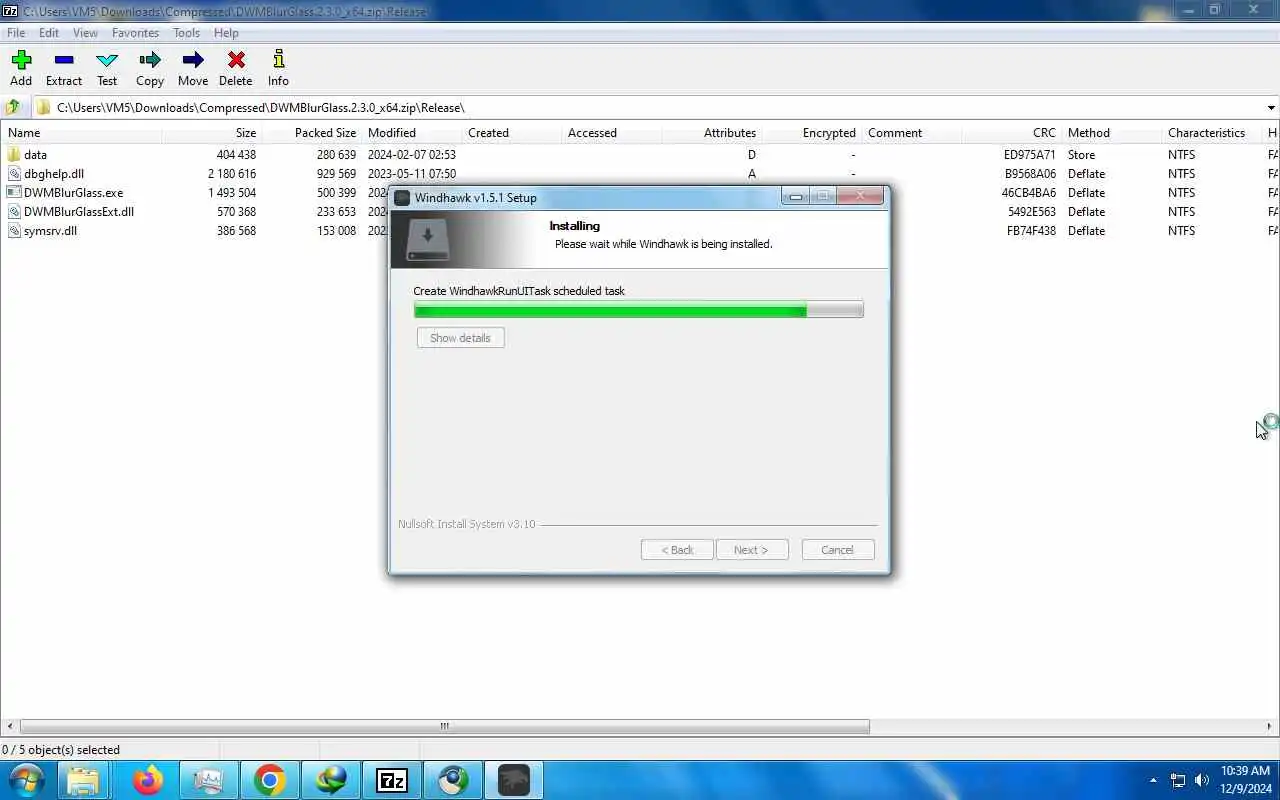Open Firefox from the taskbar
Image resolution: width=1280 pixels, height=800 pixels.
(x=148, y=780)
